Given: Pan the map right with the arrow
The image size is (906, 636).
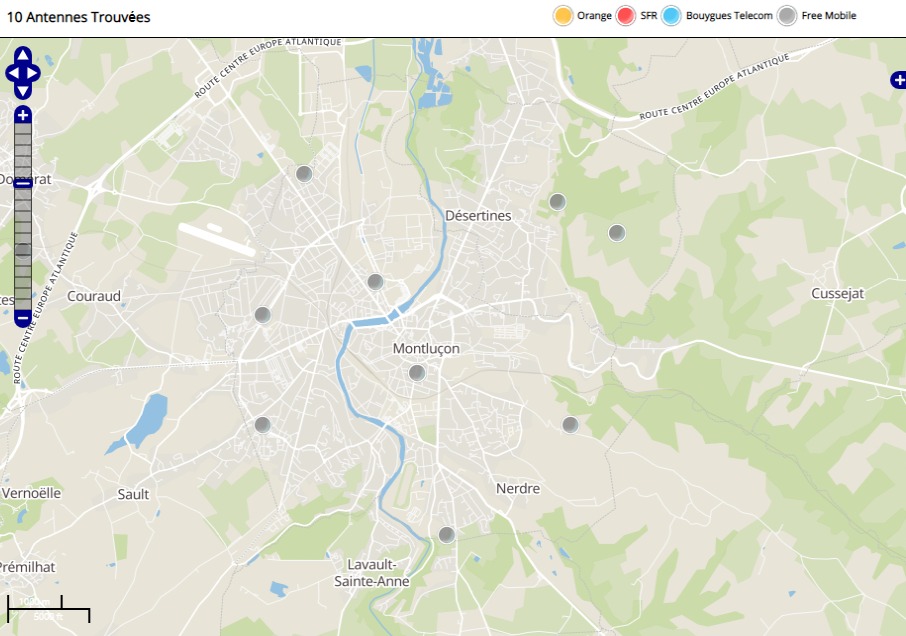Looking at the screenshot, I should [x=33, y=73].
